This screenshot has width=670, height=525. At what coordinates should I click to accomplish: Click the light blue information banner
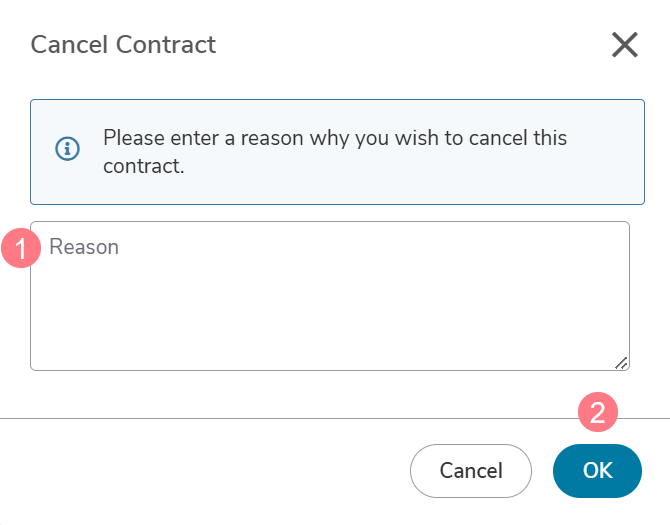coord(337,152)
